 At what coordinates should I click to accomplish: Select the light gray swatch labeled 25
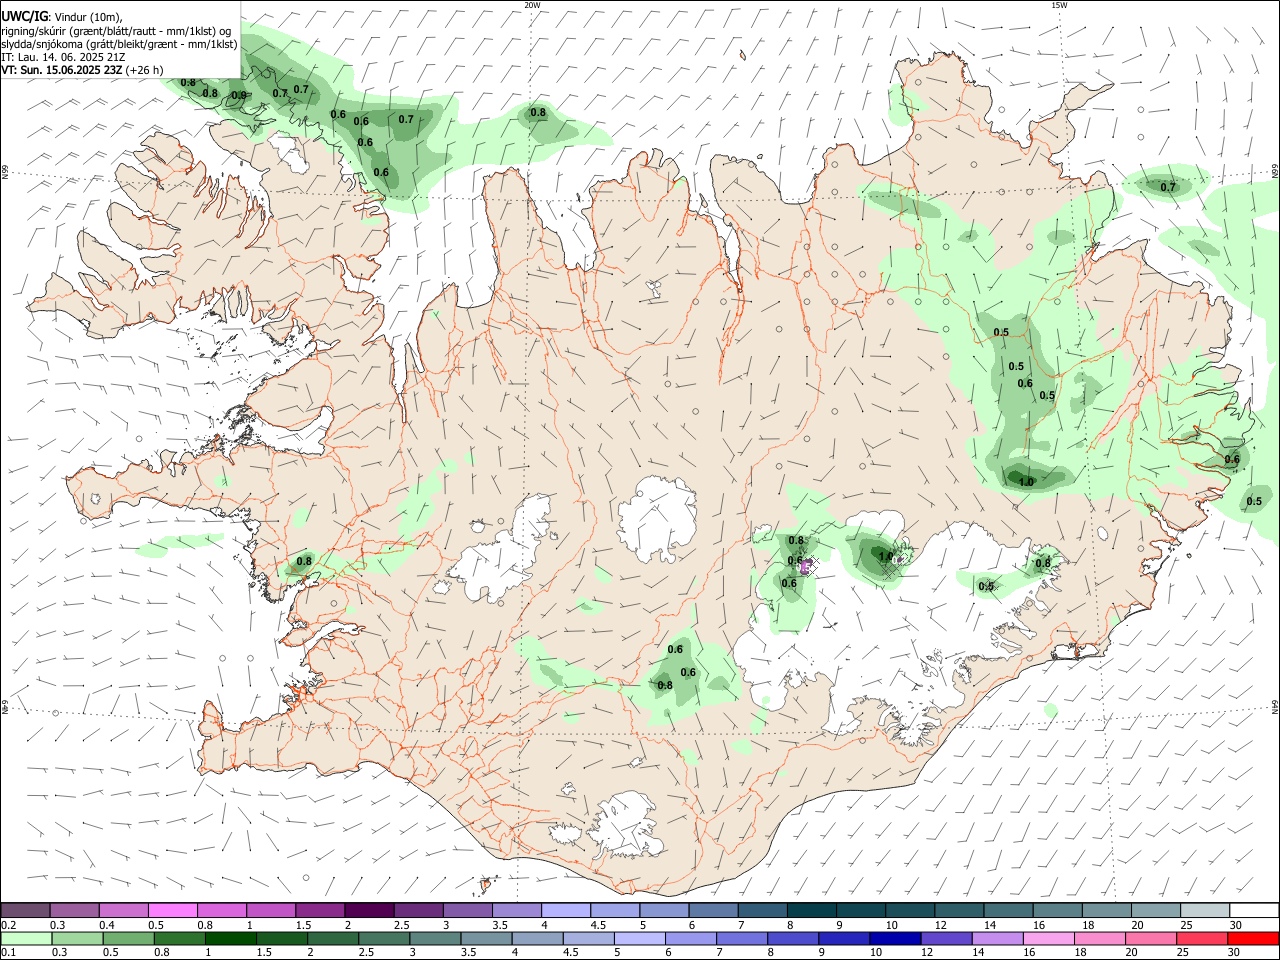coord(1204,910)
